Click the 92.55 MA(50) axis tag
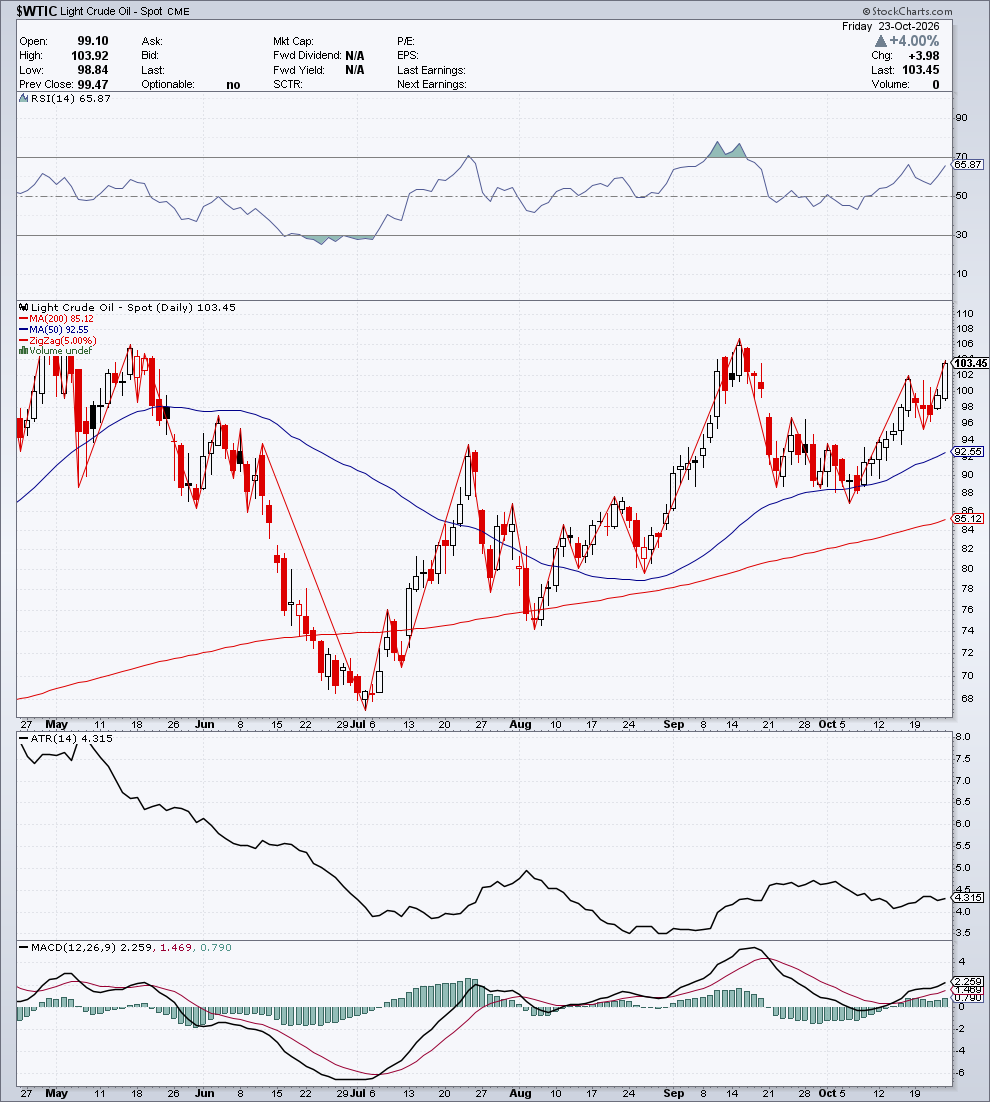Image resolution: width=990 pixels, height=1102 pixels. coord(968,451)
